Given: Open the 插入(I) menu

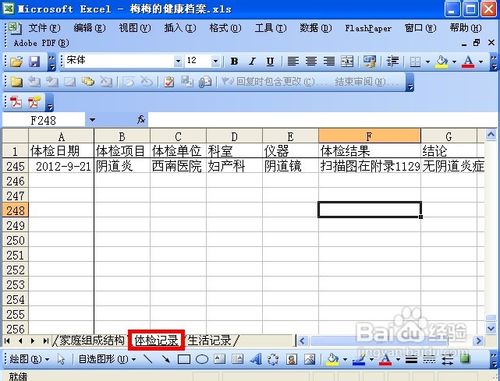Looking at the screenshot, I should pos(180,28).
